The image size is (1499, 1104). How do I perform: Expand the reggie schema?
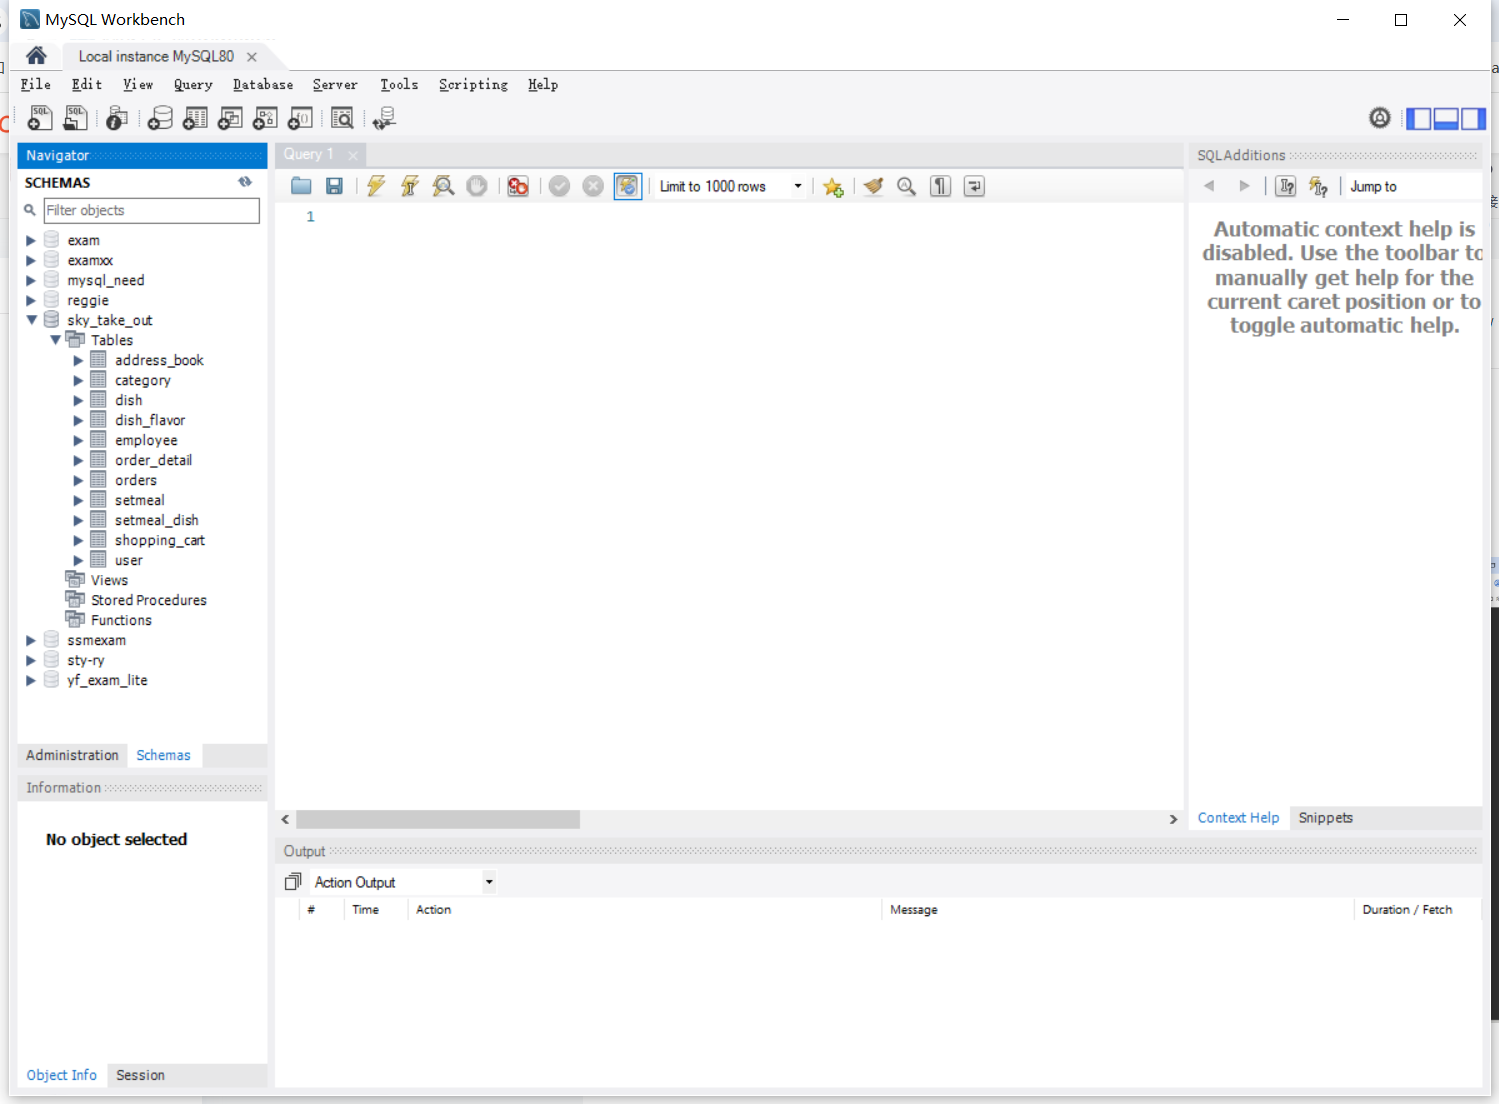click(30, 300)
